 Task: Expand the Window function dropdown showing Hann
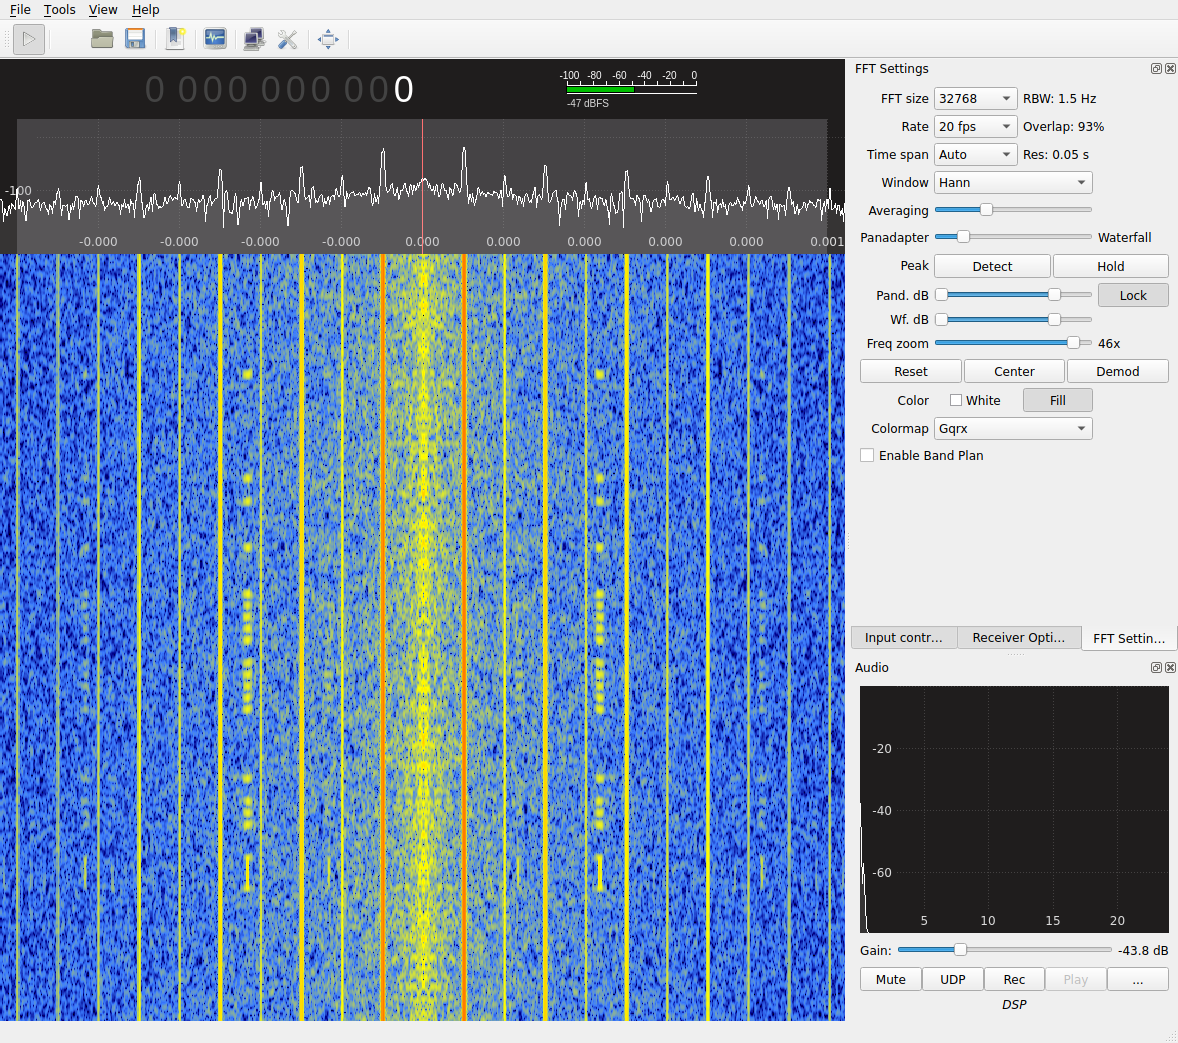(x=1012, y=182)
